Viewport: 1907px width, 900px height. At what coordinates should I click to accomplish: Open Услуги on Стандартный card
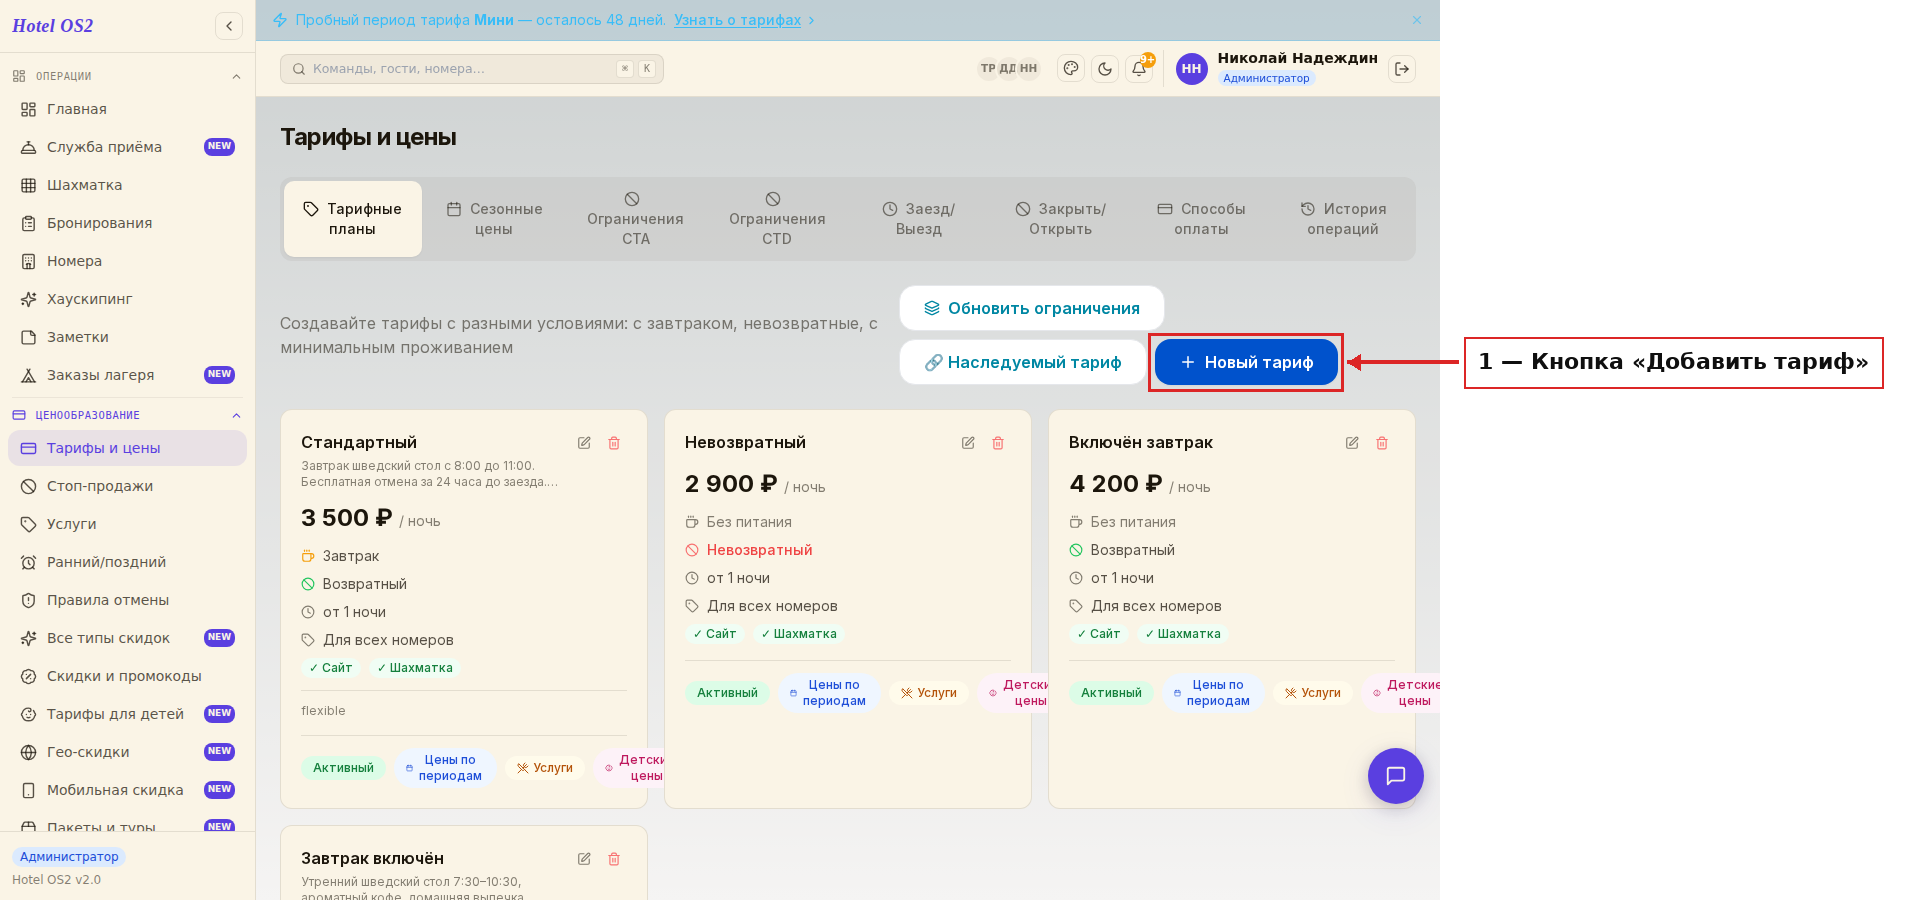click(x=544, y=768)
